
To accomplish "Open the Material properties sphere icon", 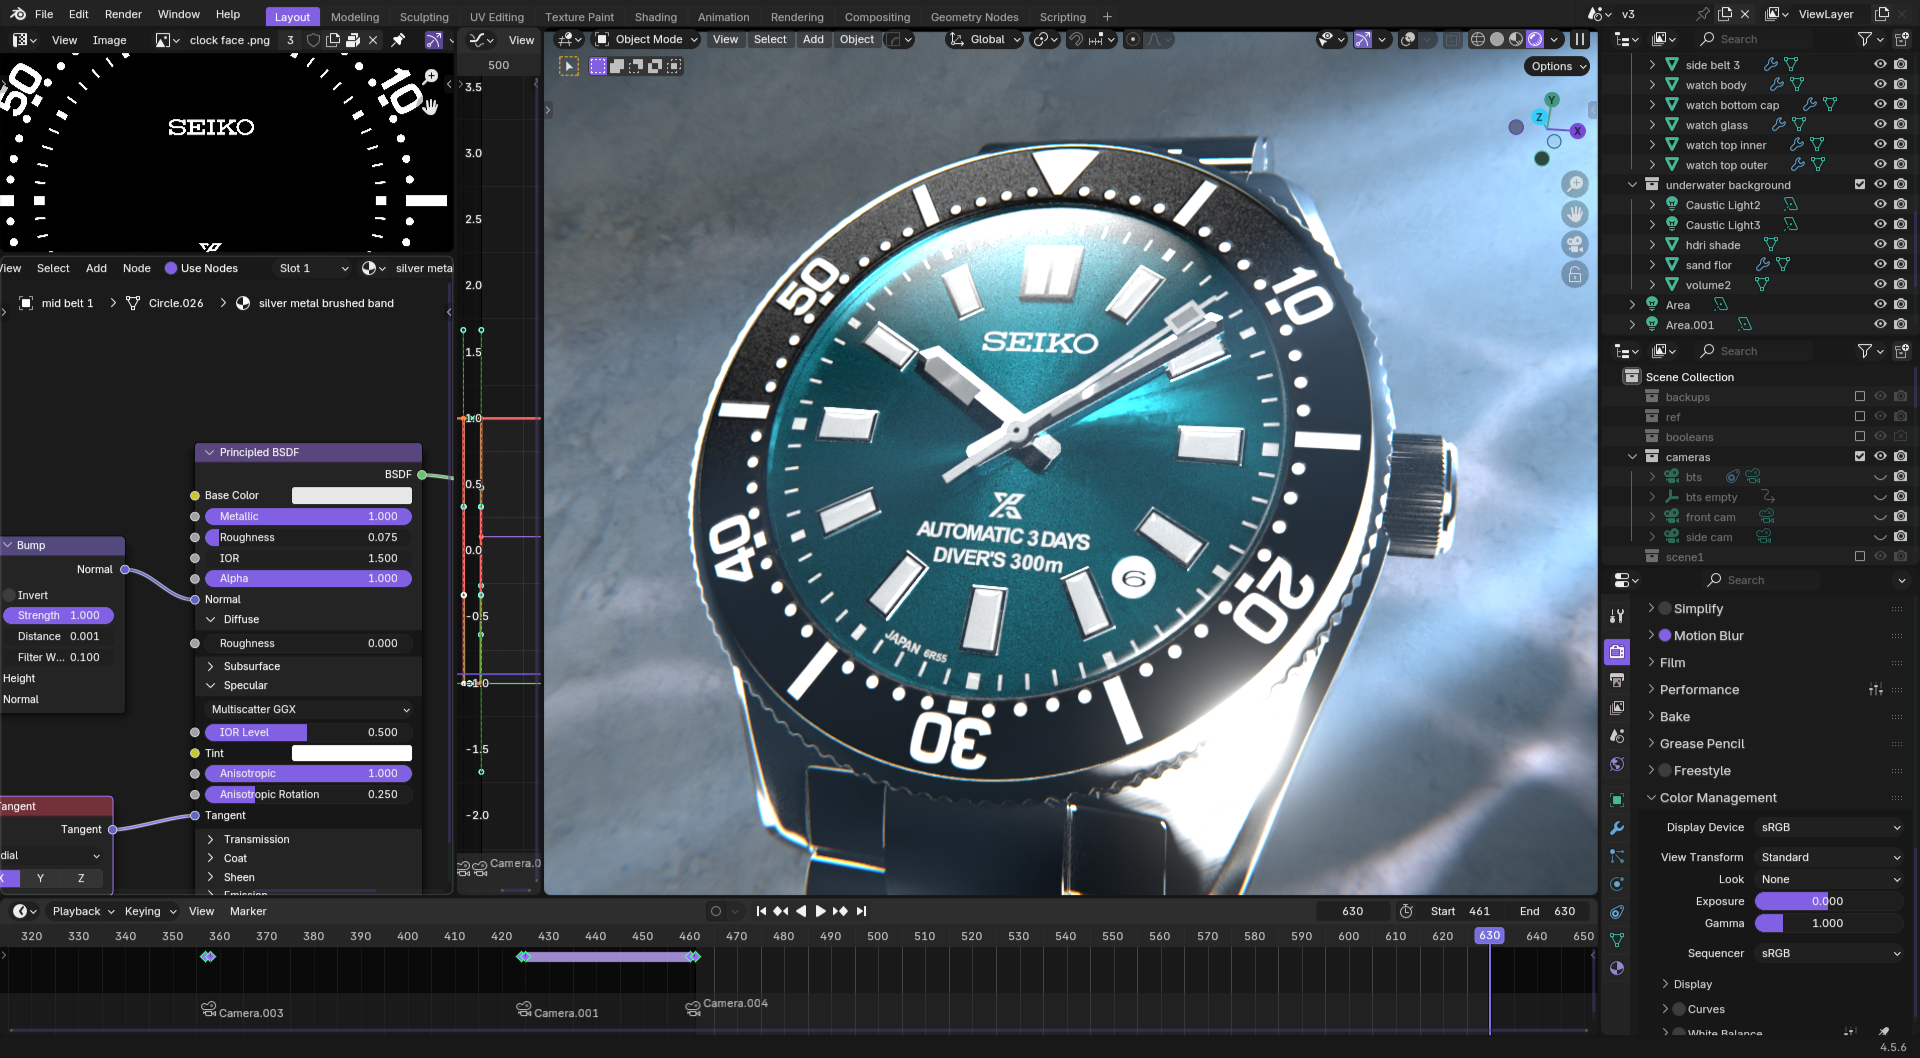I will 1617,968.
